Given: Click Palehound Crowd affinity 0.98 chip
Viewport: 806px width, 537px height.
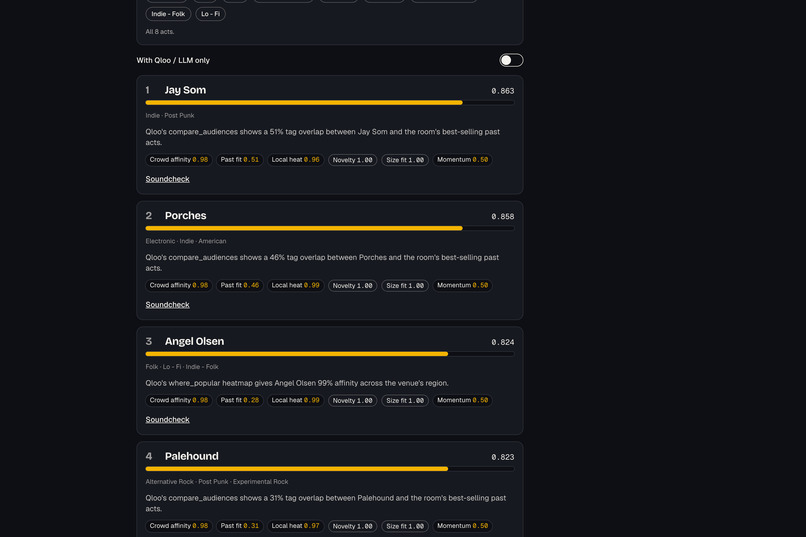Looking at the screenshot, I should point(178,526).
